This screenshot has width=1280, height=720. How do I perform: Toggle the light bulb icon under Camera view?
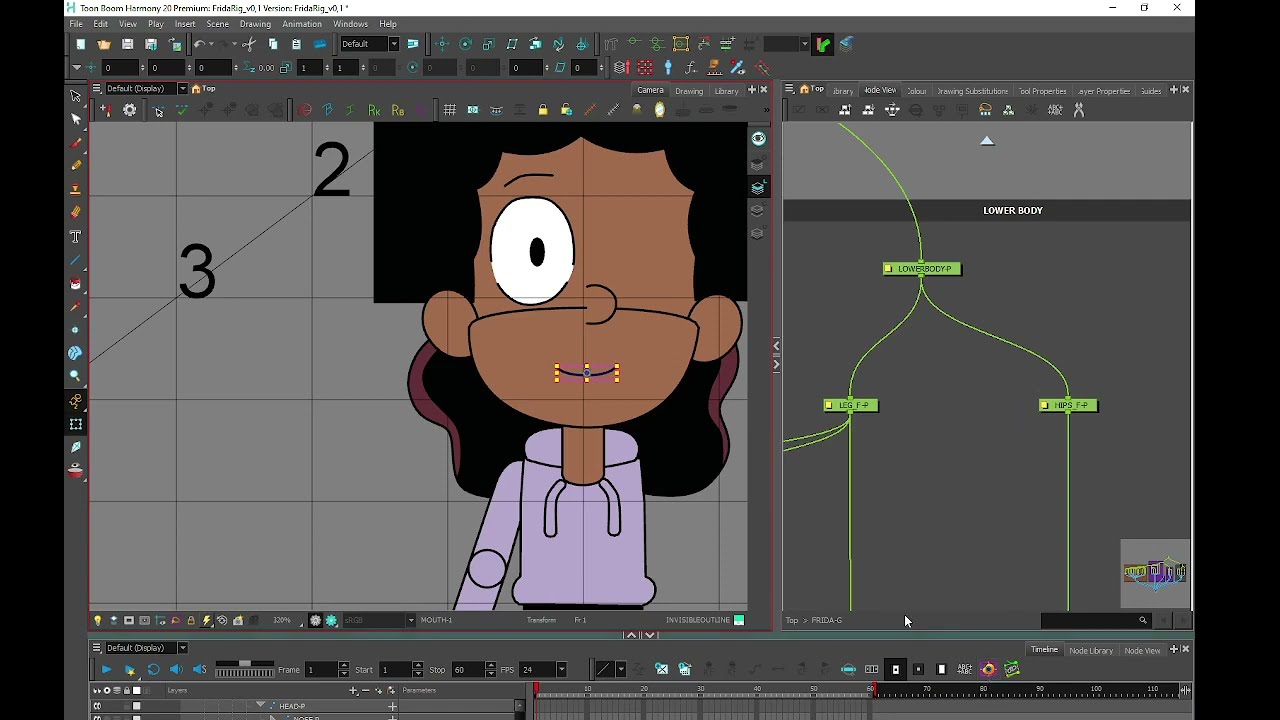coord(98,621)
